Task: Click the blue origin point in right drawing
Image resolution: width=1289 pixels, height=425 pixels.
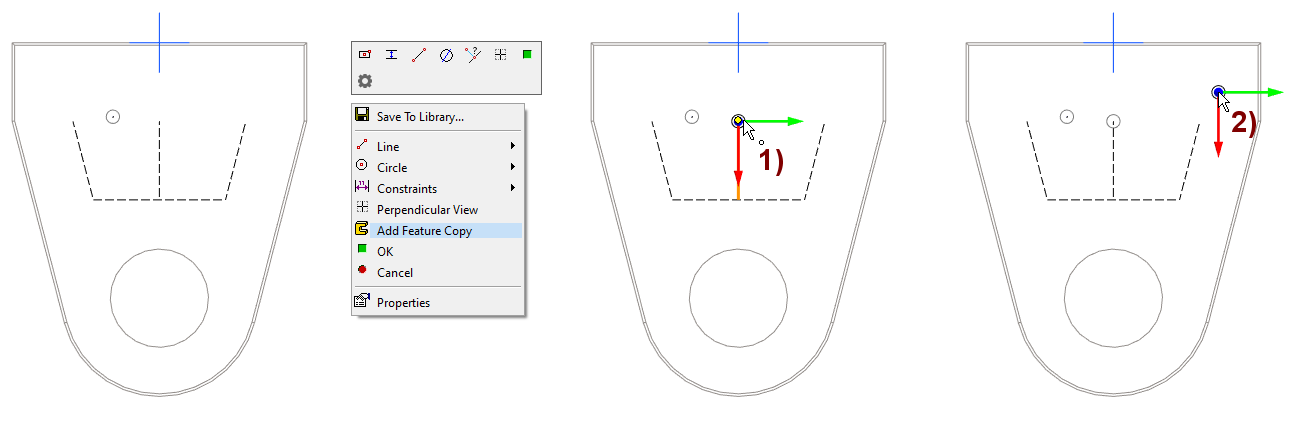Action: tap(1218, 92)
